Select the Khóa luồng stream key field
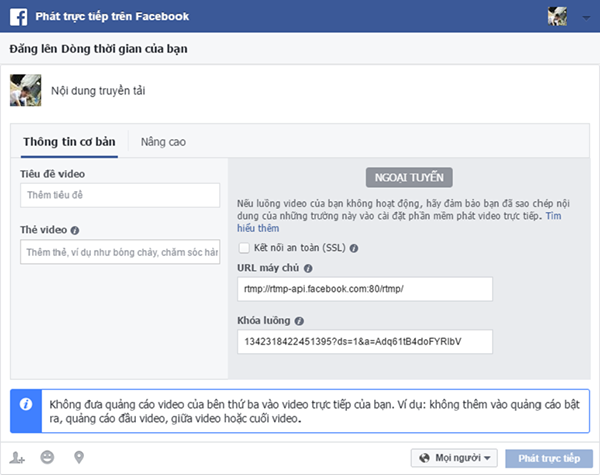The width and height of the screenshot is (600, 475). (x=365, y=342)
